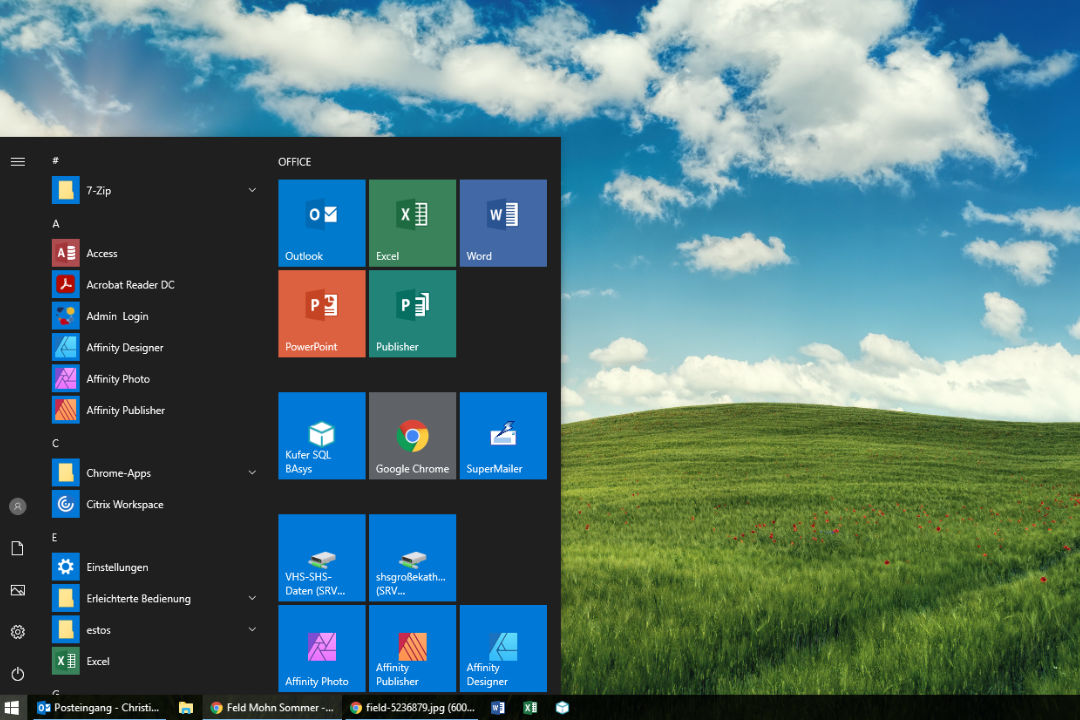Switch to Outlook Posteingang taskbar window
The width and height of the screenshot is (1080, 720).
coord(98,708)
